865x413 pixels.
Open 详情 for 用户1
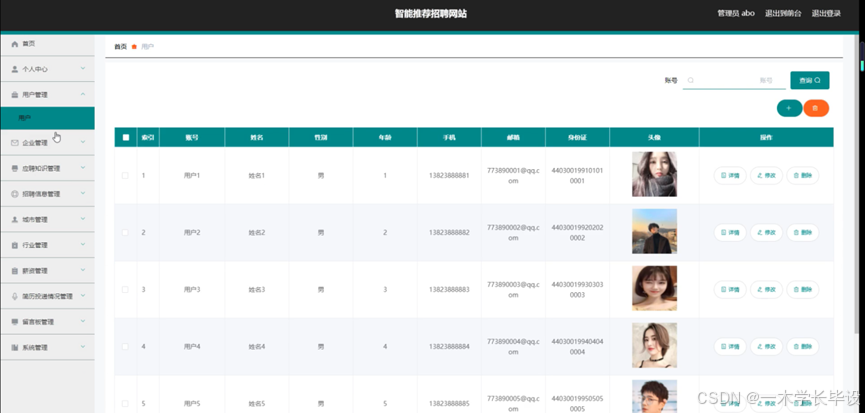tap(730, 175)
